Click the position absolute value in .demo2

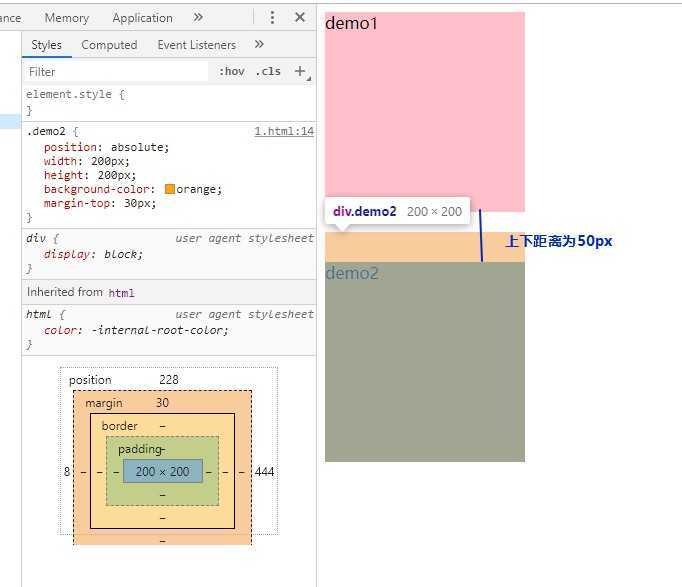click(140, 147)
